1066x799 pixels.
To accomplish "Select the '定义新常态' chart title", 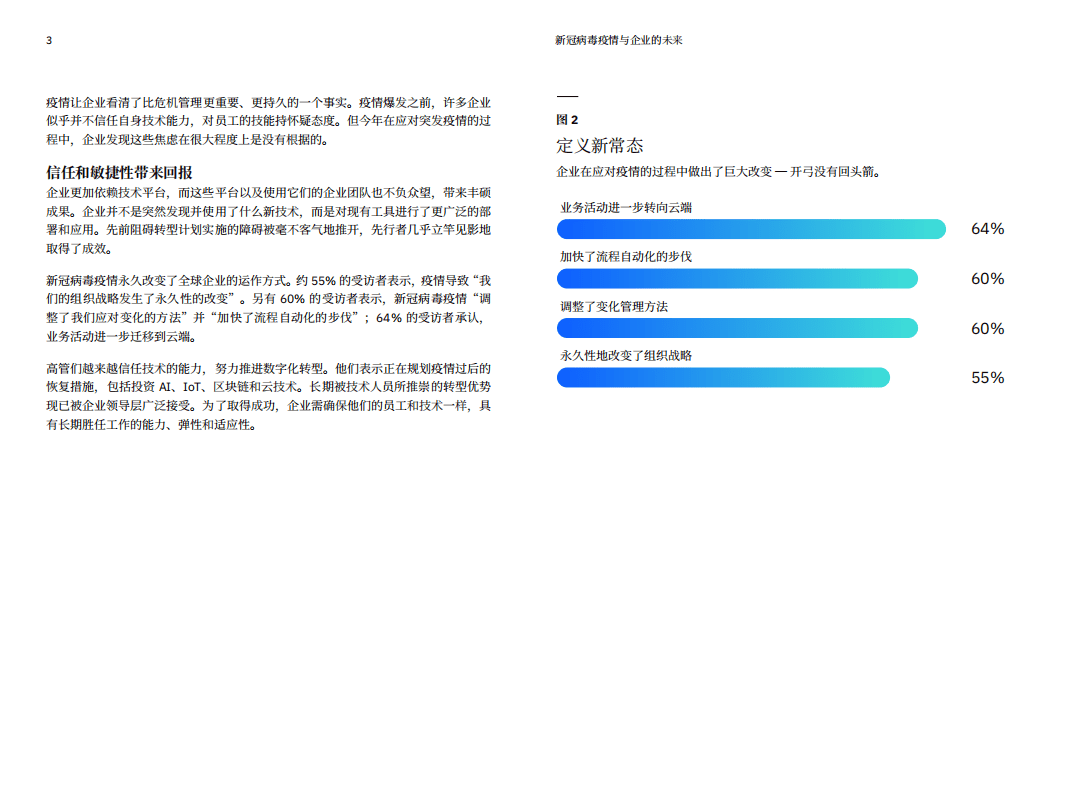I will (x=601, y=146).
